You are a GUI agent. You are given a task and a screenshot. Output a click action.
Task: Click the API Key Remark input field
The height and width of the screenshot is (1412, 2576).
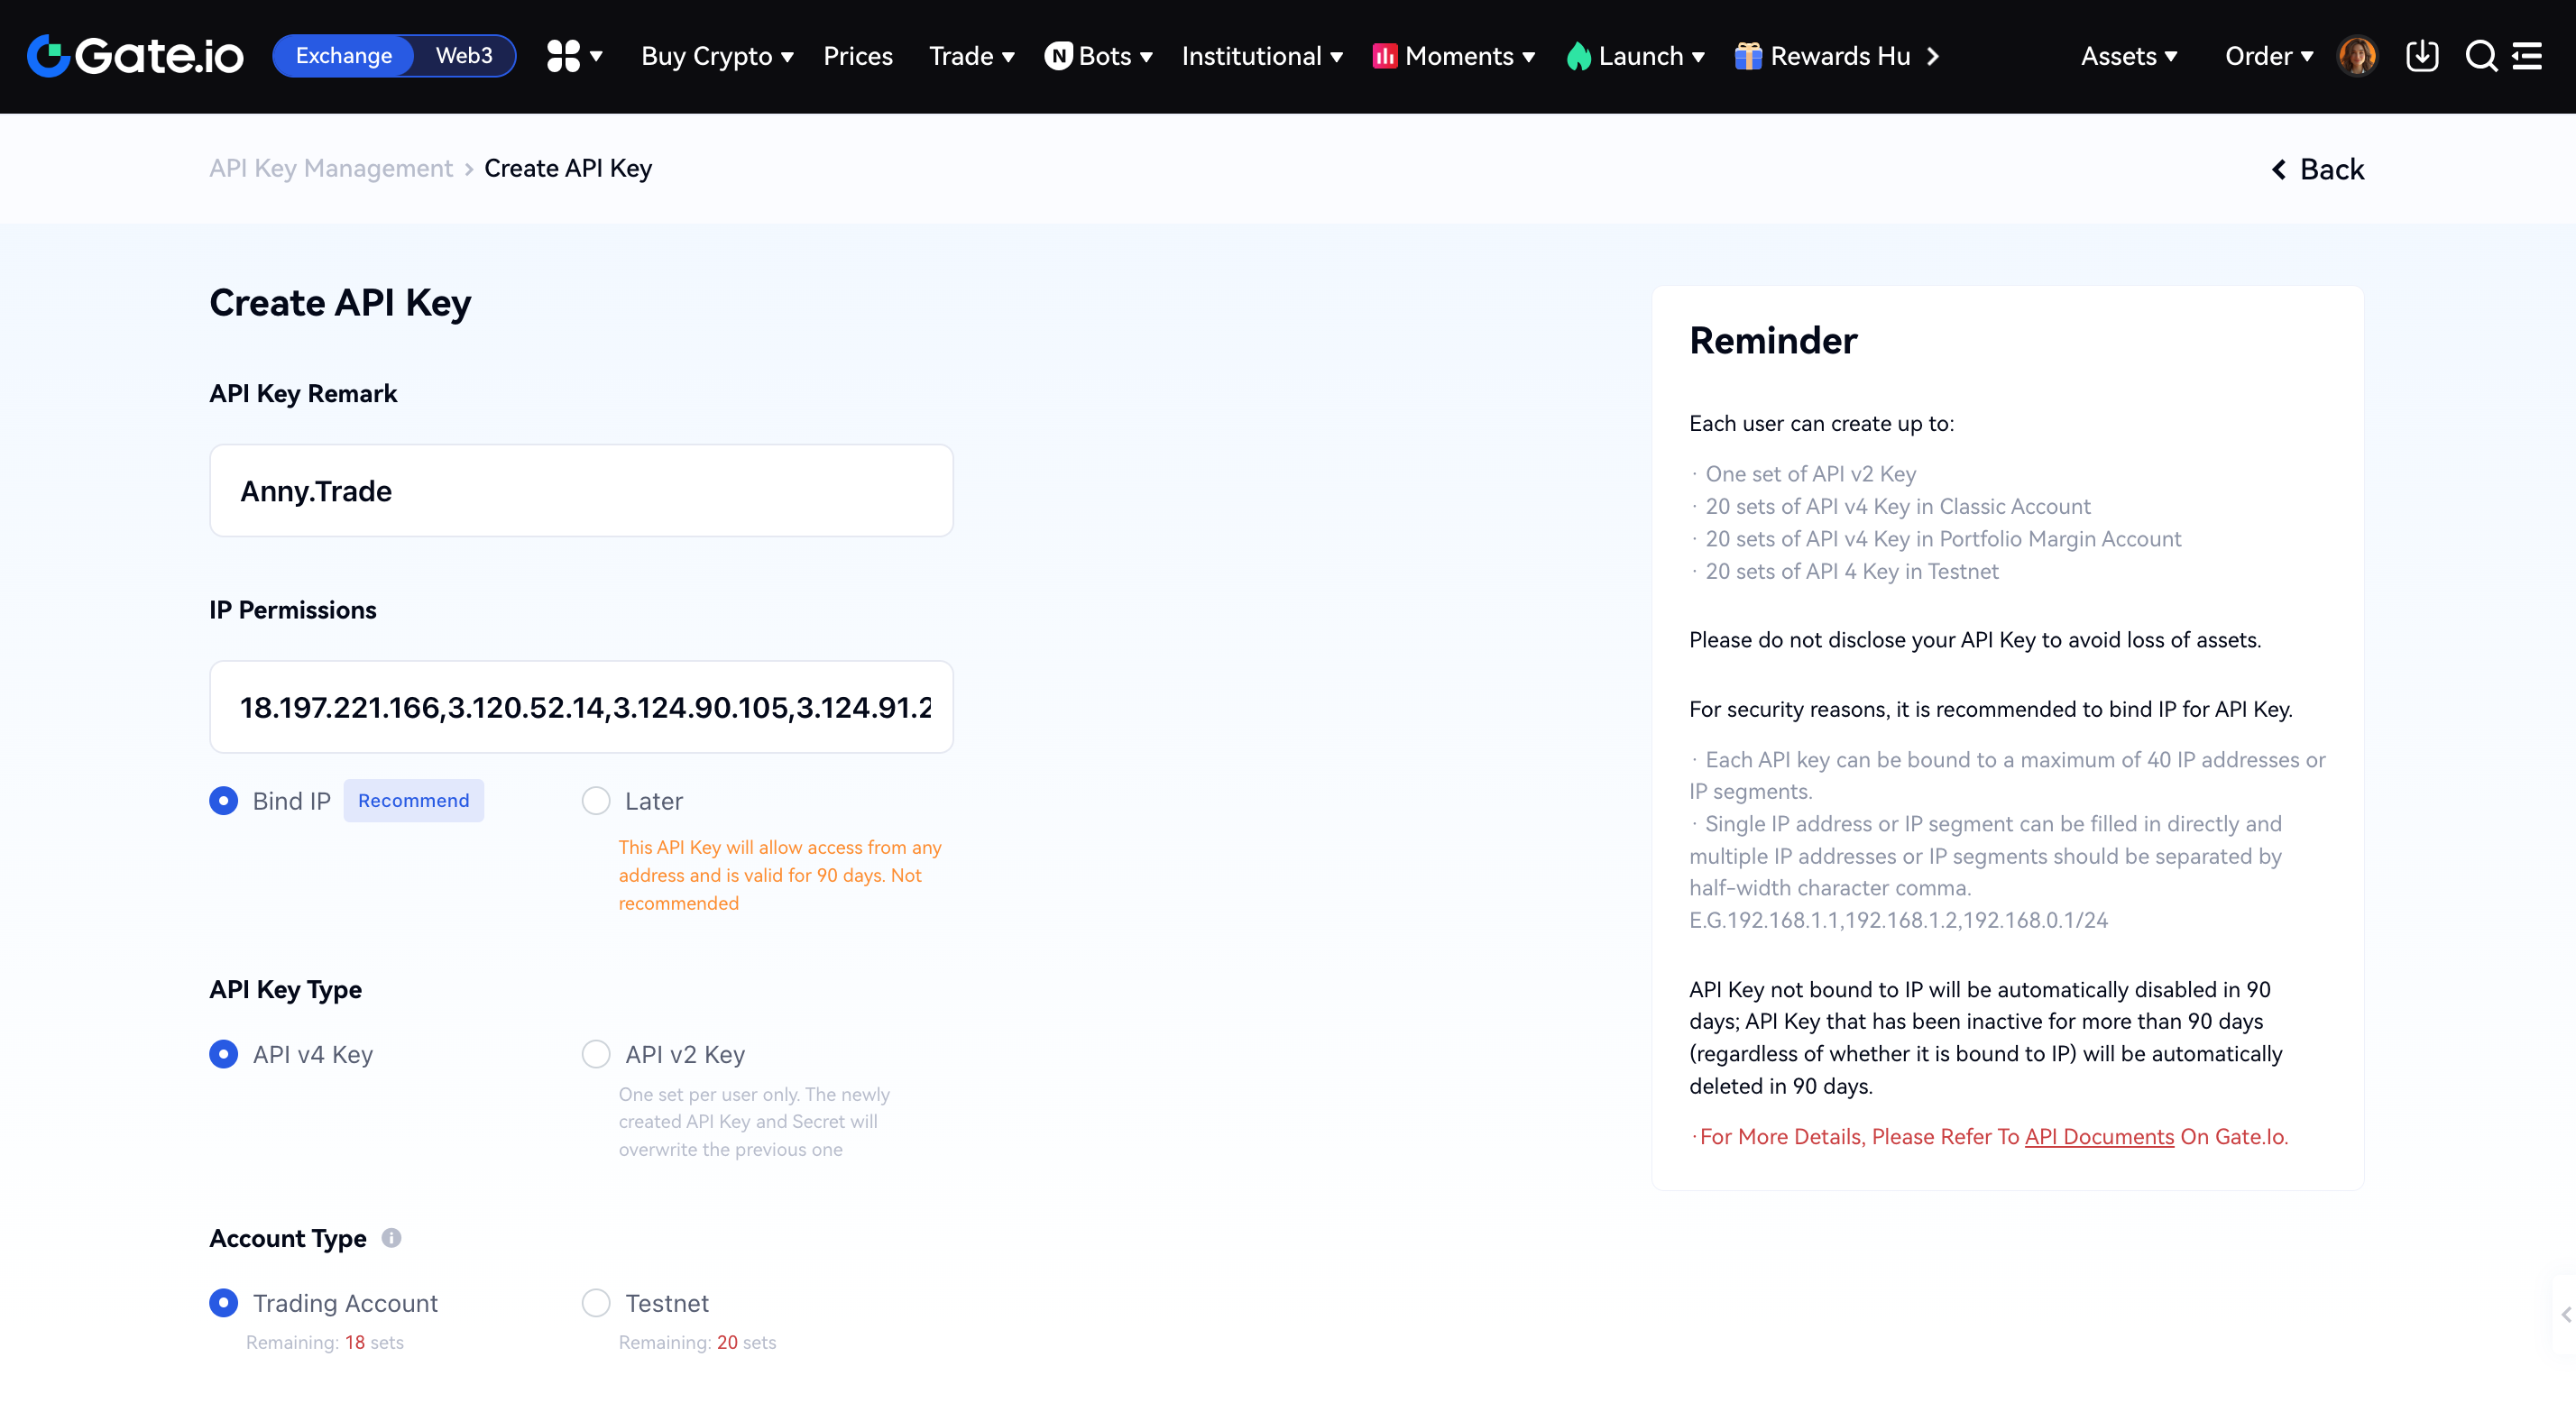click(581, 491)
